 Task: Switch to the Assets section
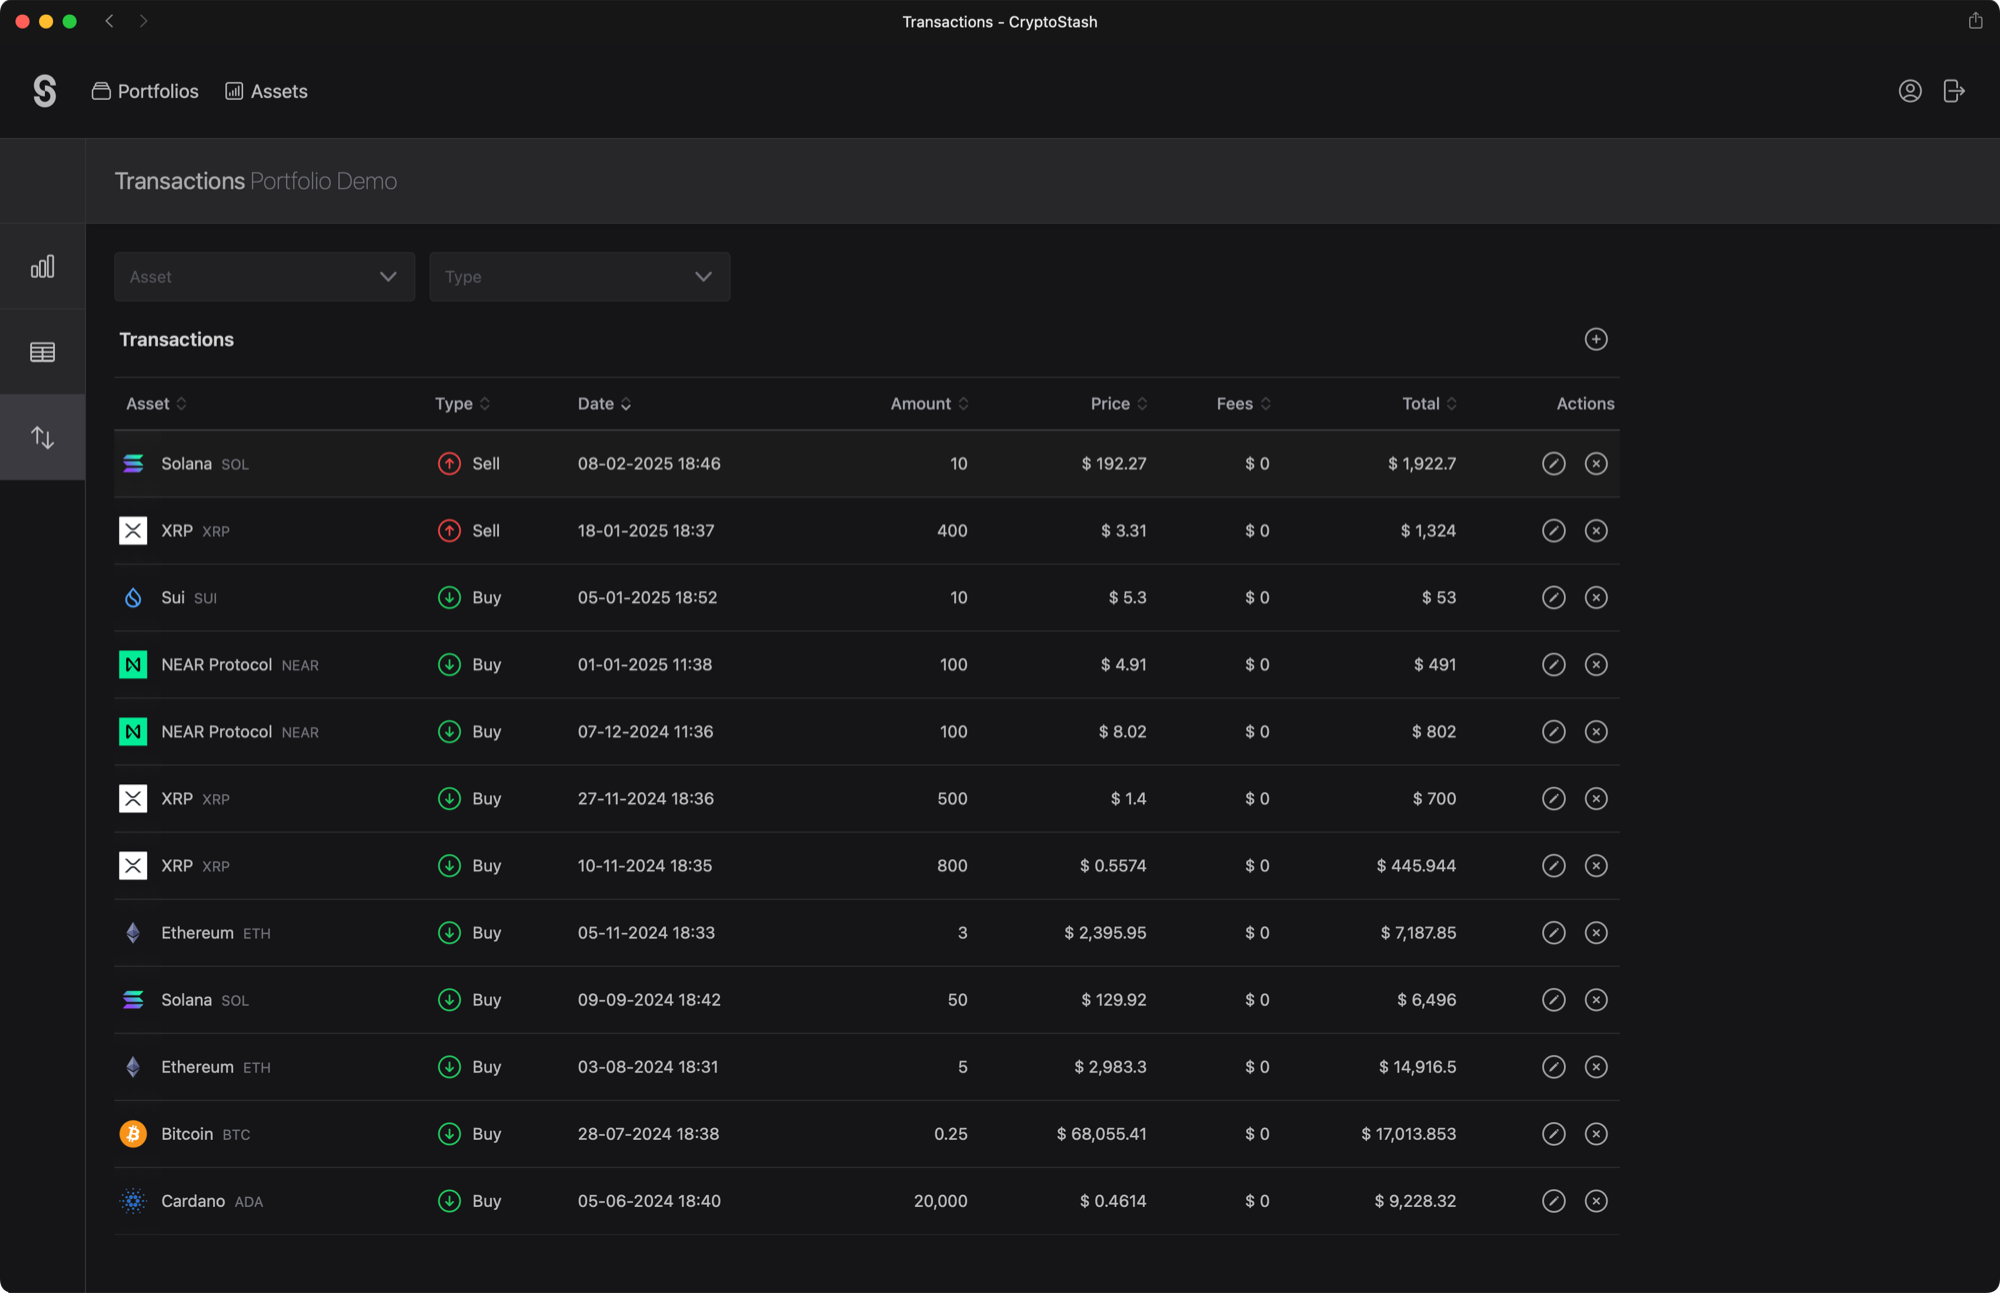click(266, 90)
